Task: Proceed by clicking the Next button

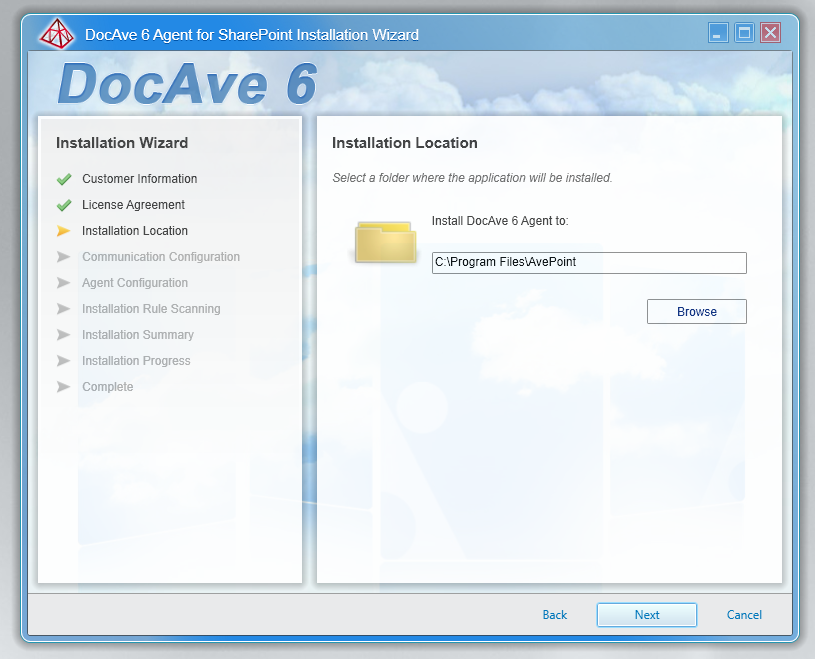Action: pos(646,615)
